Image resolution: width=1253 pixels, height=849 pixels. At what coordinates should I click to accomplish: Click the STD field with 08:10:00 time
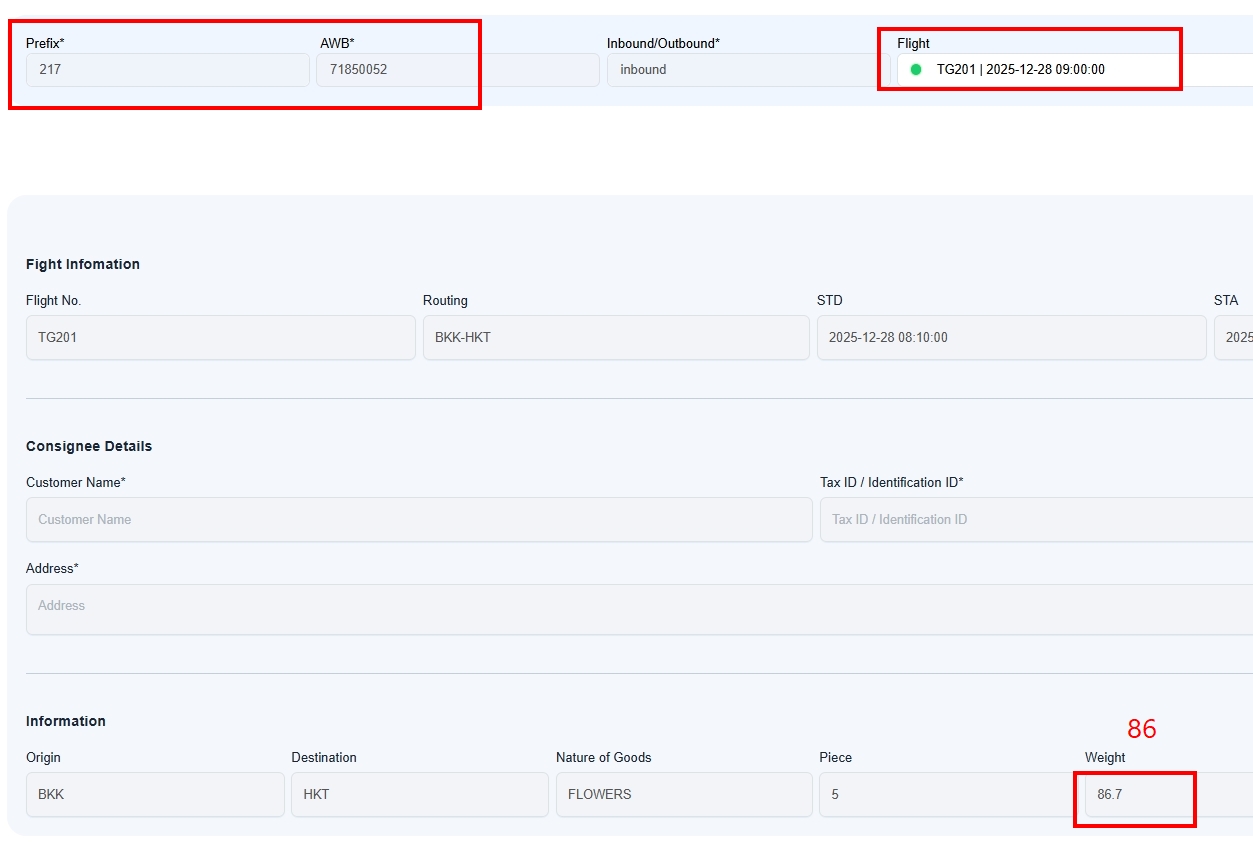click(x=1010, y=338)
